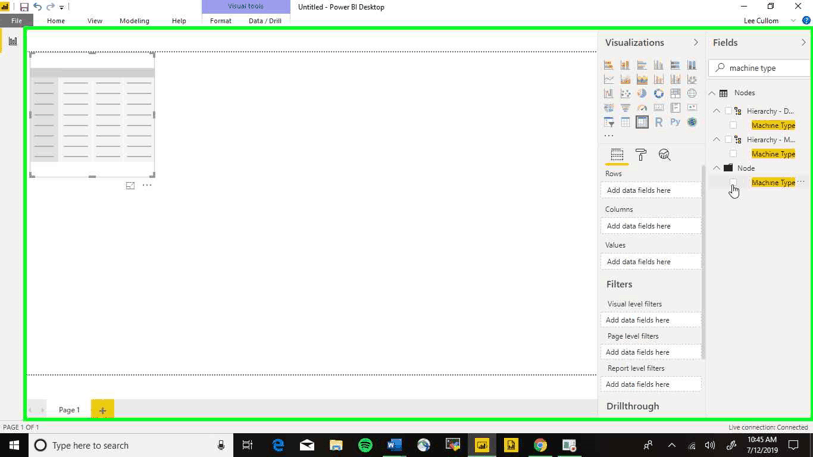Select the Clustered bar chart visualization
This screenshot has width=814, height=459.
[x=642, y=65]
